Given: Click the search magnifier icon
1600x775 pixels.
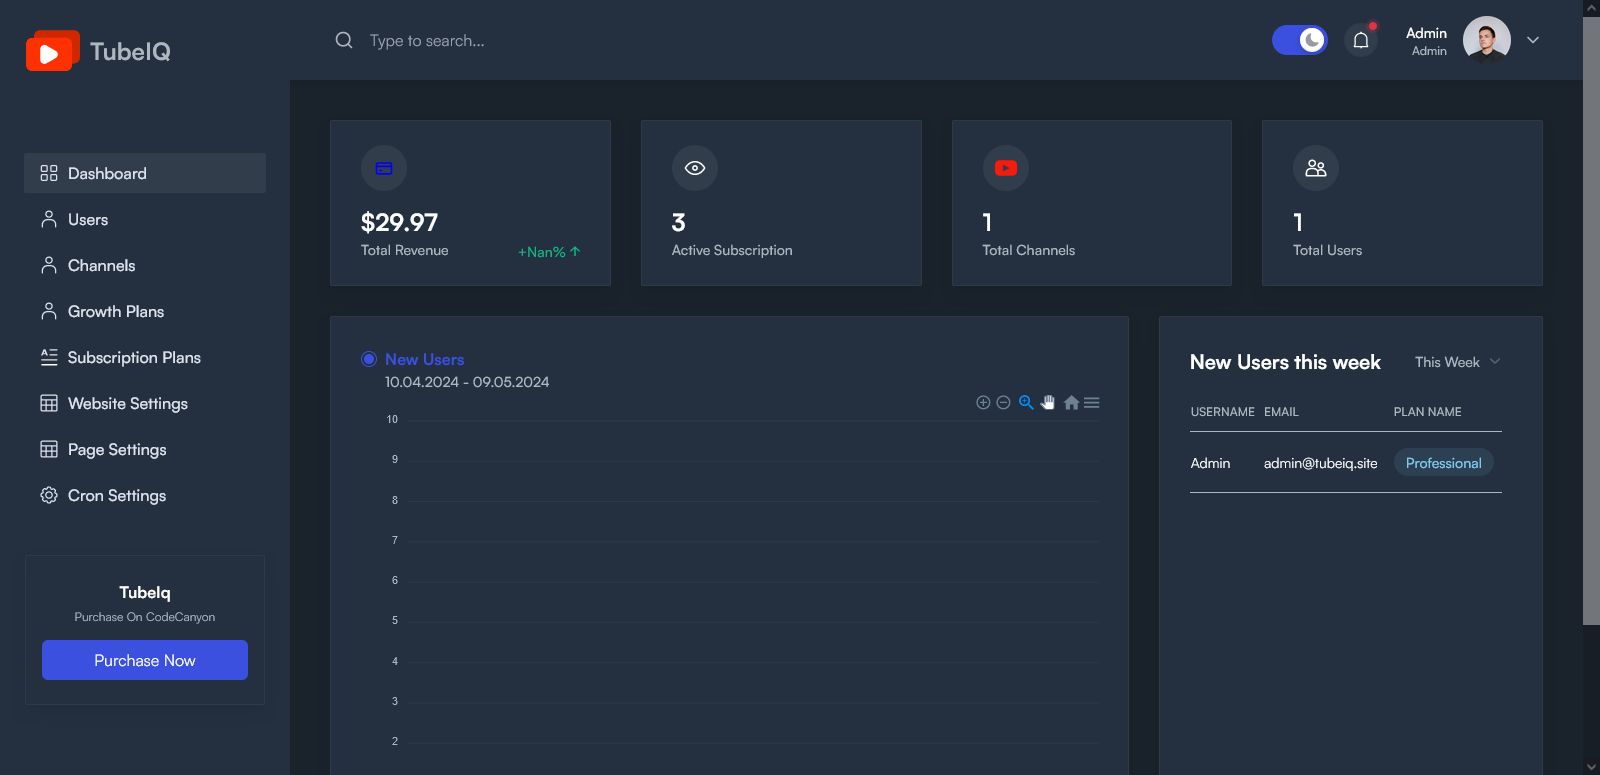Looking at the screenshot, I should [344, 41].
